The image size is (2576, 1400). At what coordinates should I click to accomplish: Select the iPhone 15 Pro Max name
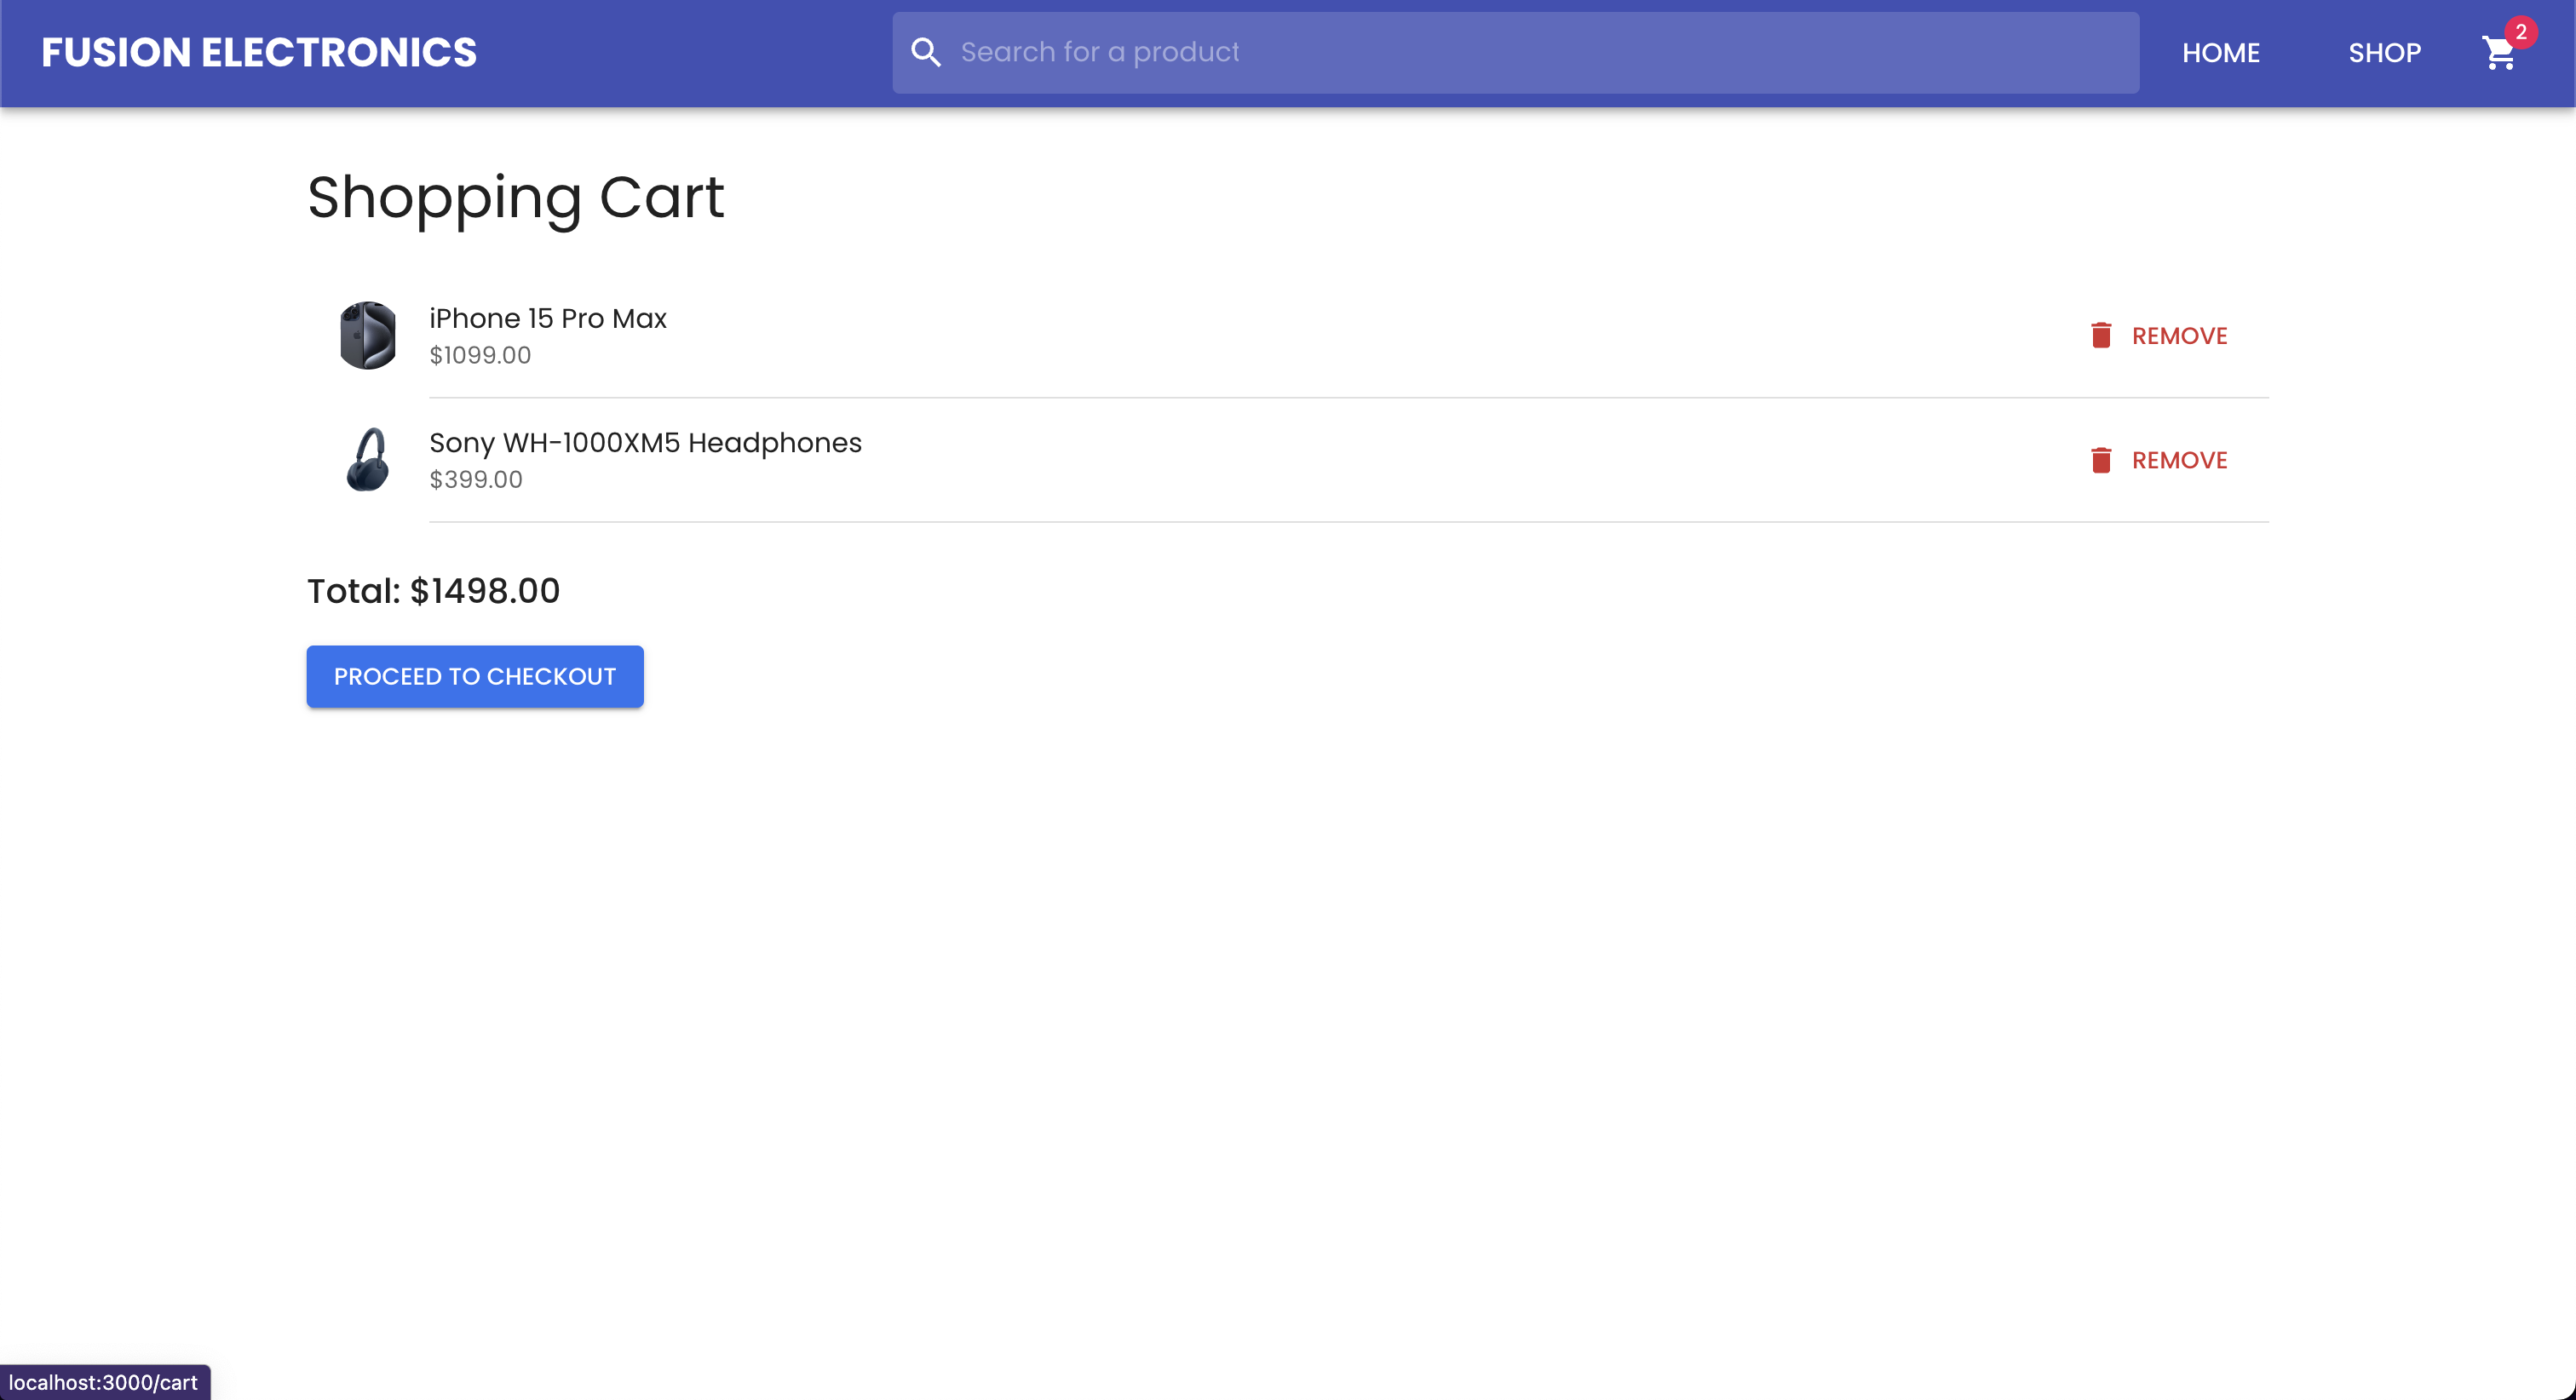[x=548, y=318]
